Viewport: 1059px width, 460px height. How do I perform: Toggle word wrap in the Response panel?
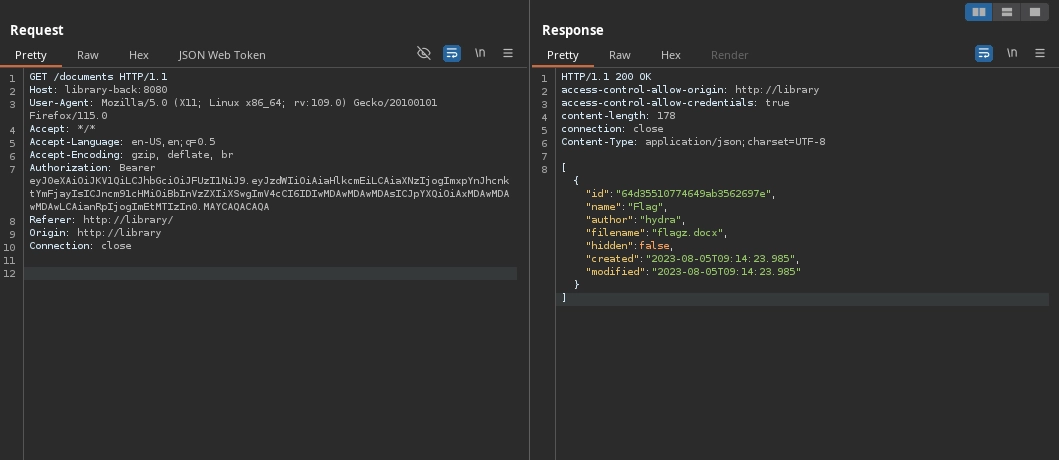tap(984, 53)
